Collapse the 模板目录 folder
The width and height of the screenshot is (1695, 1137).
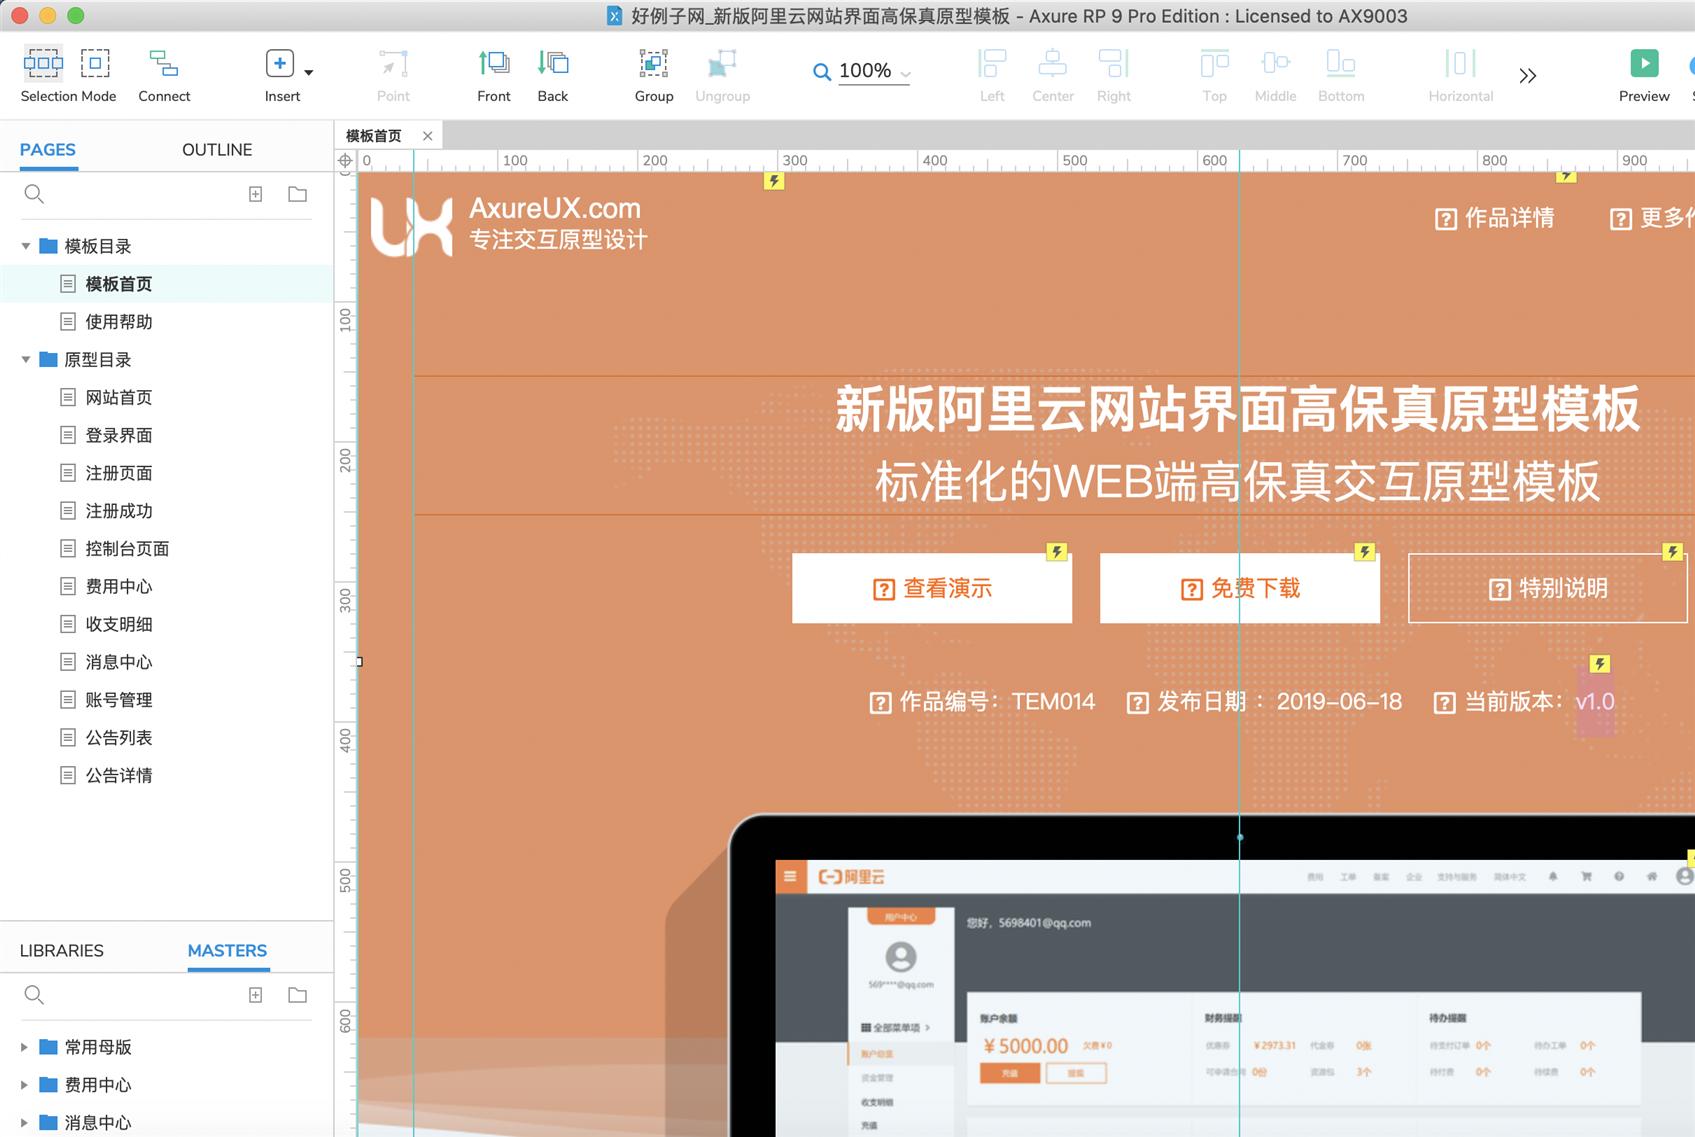[x=25, y=246]
